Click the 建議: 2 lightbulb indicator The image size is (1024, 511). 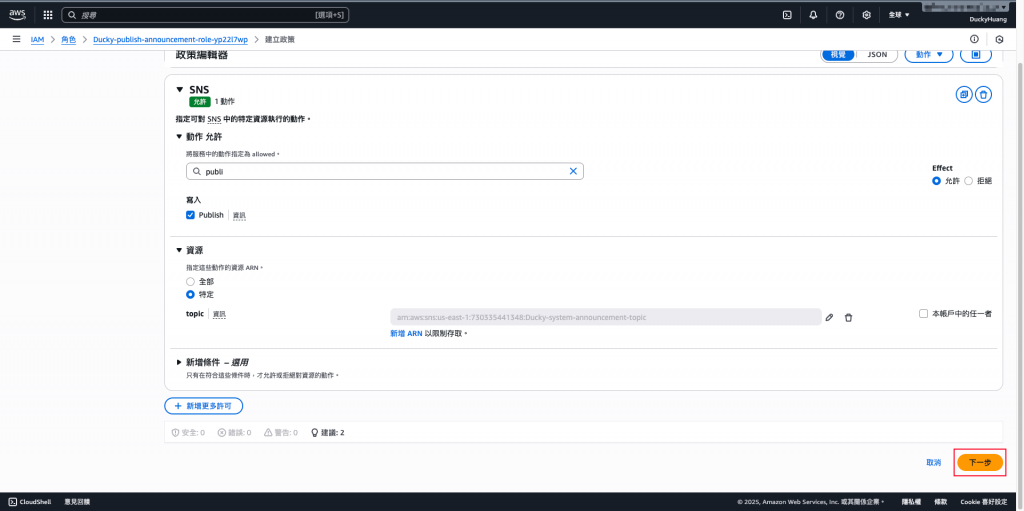coord(327,433)
